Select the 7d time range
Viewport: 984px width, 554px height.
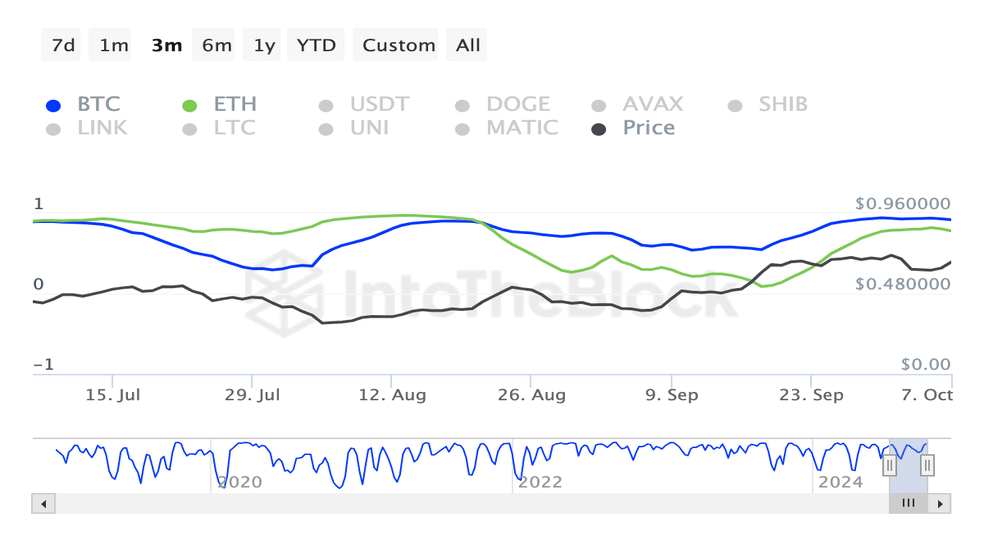[61, 45]
